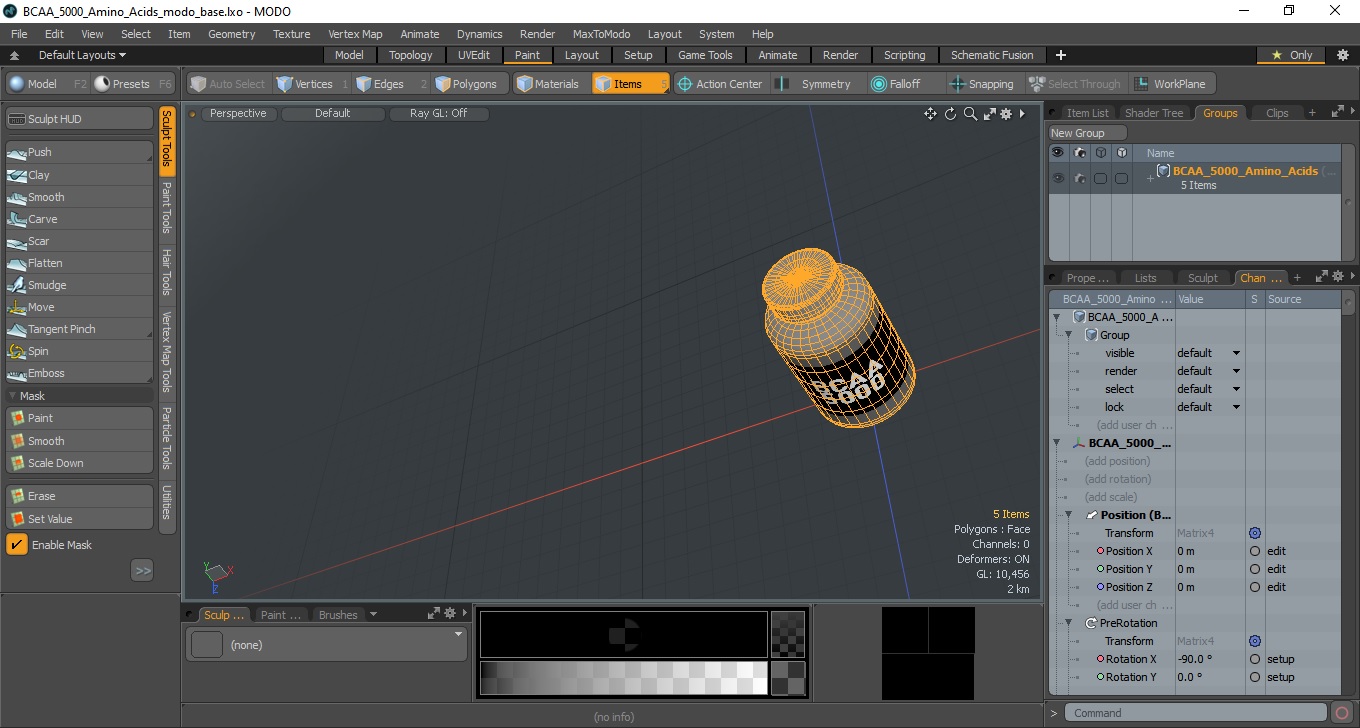1360x728 pixels.
Task: Toggle Position Y keyframe circle
Action: coord(1255,569)
